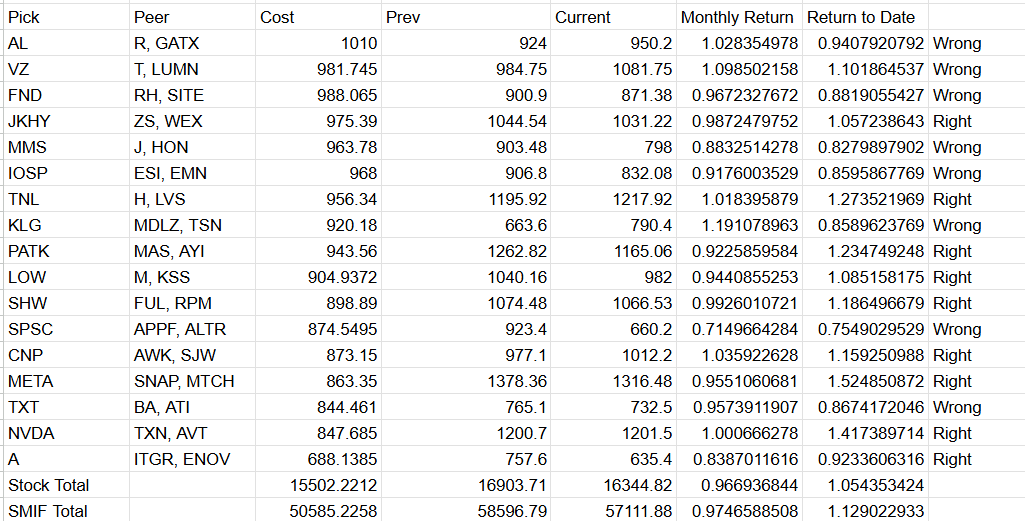Select peer cell 'FUL, RPM'

(192, 303)
